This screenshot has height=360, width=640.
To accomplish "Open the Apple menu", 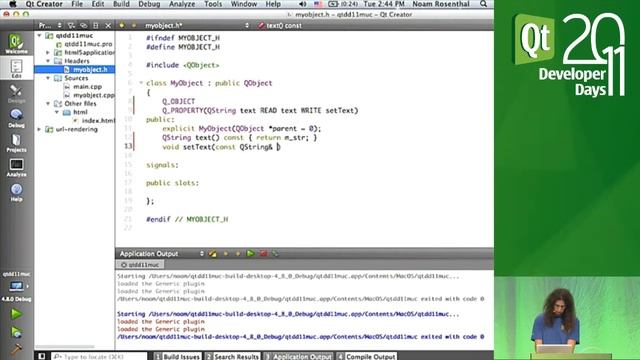I will click(13, 4).
